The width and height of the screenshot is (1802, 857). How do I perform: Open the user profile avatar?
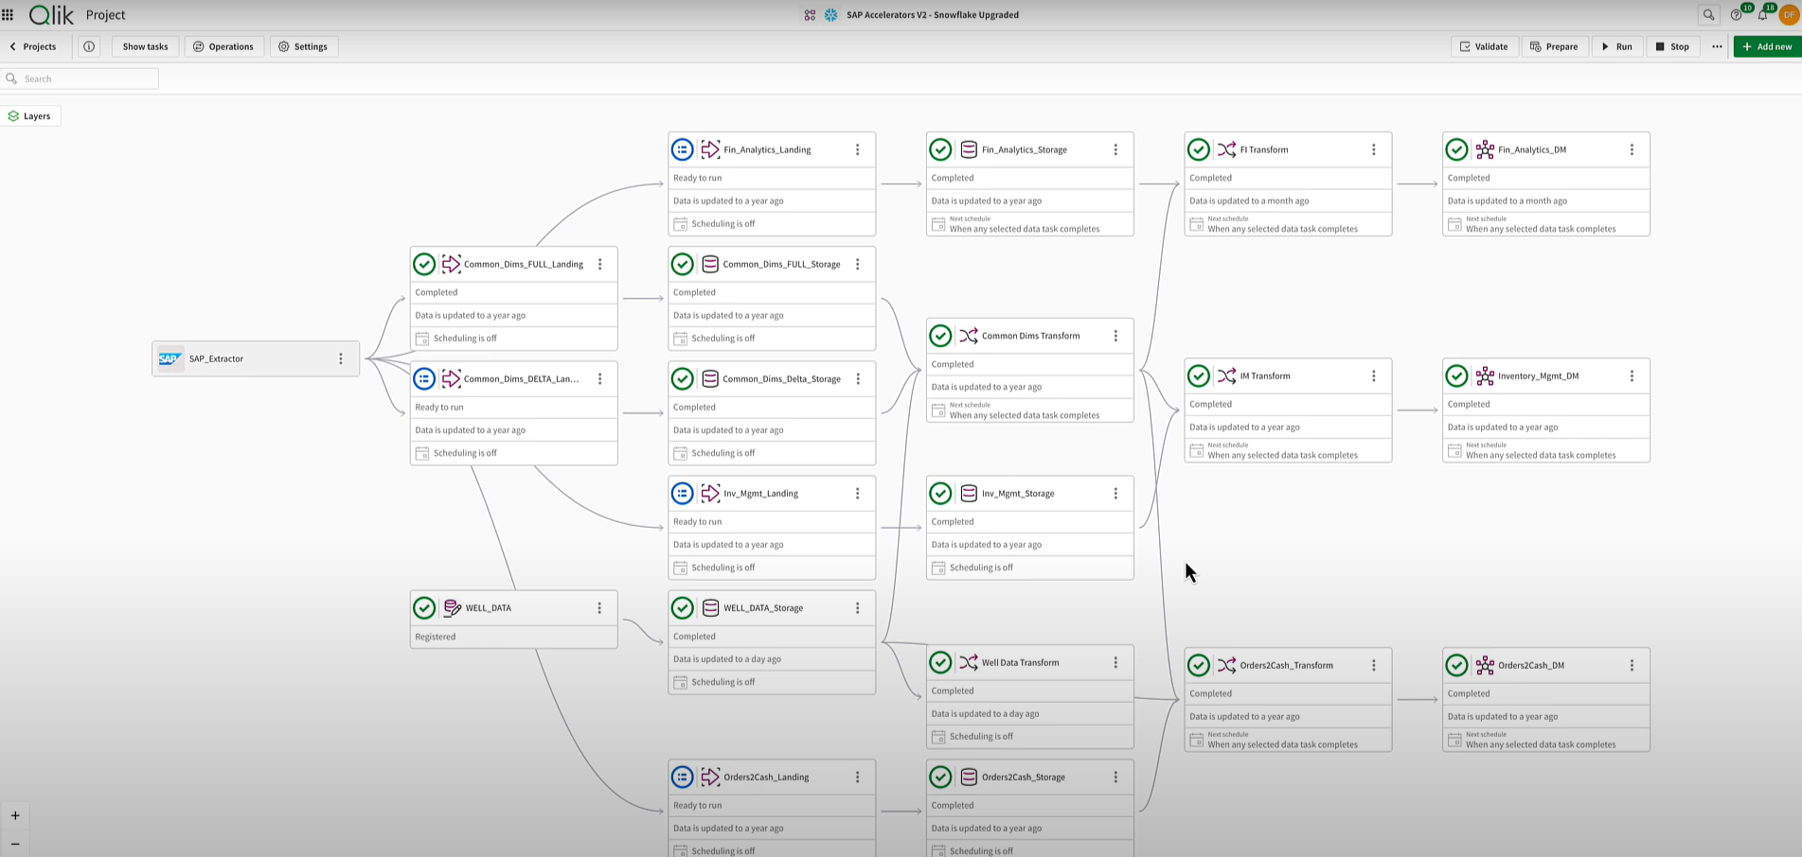pos(1789,15)
